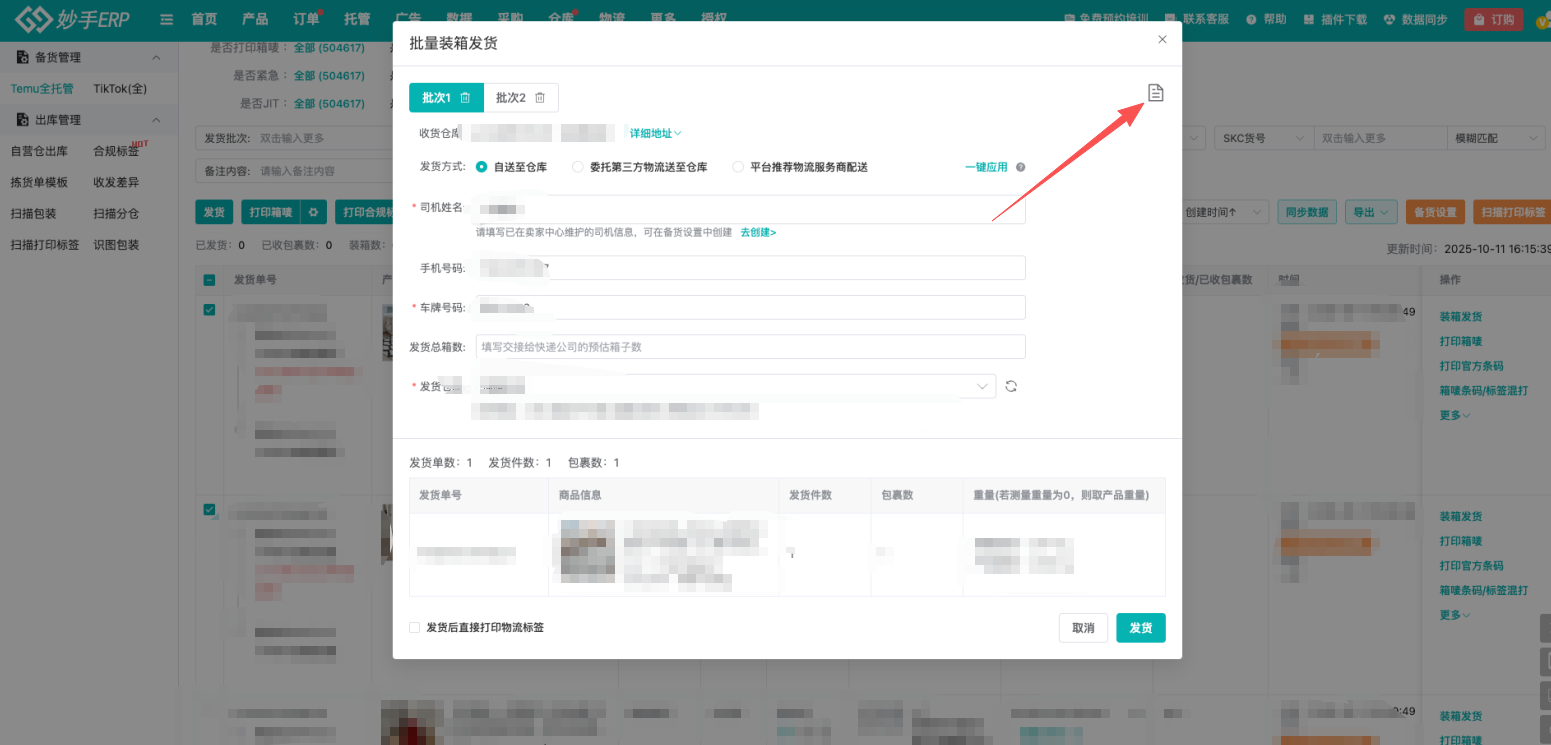The height and width of the screenshot is (745, 1551).
Task: Choose 平台推荐物流服务商配送 option
Action: pyautogui.click(x=739, y=167)
